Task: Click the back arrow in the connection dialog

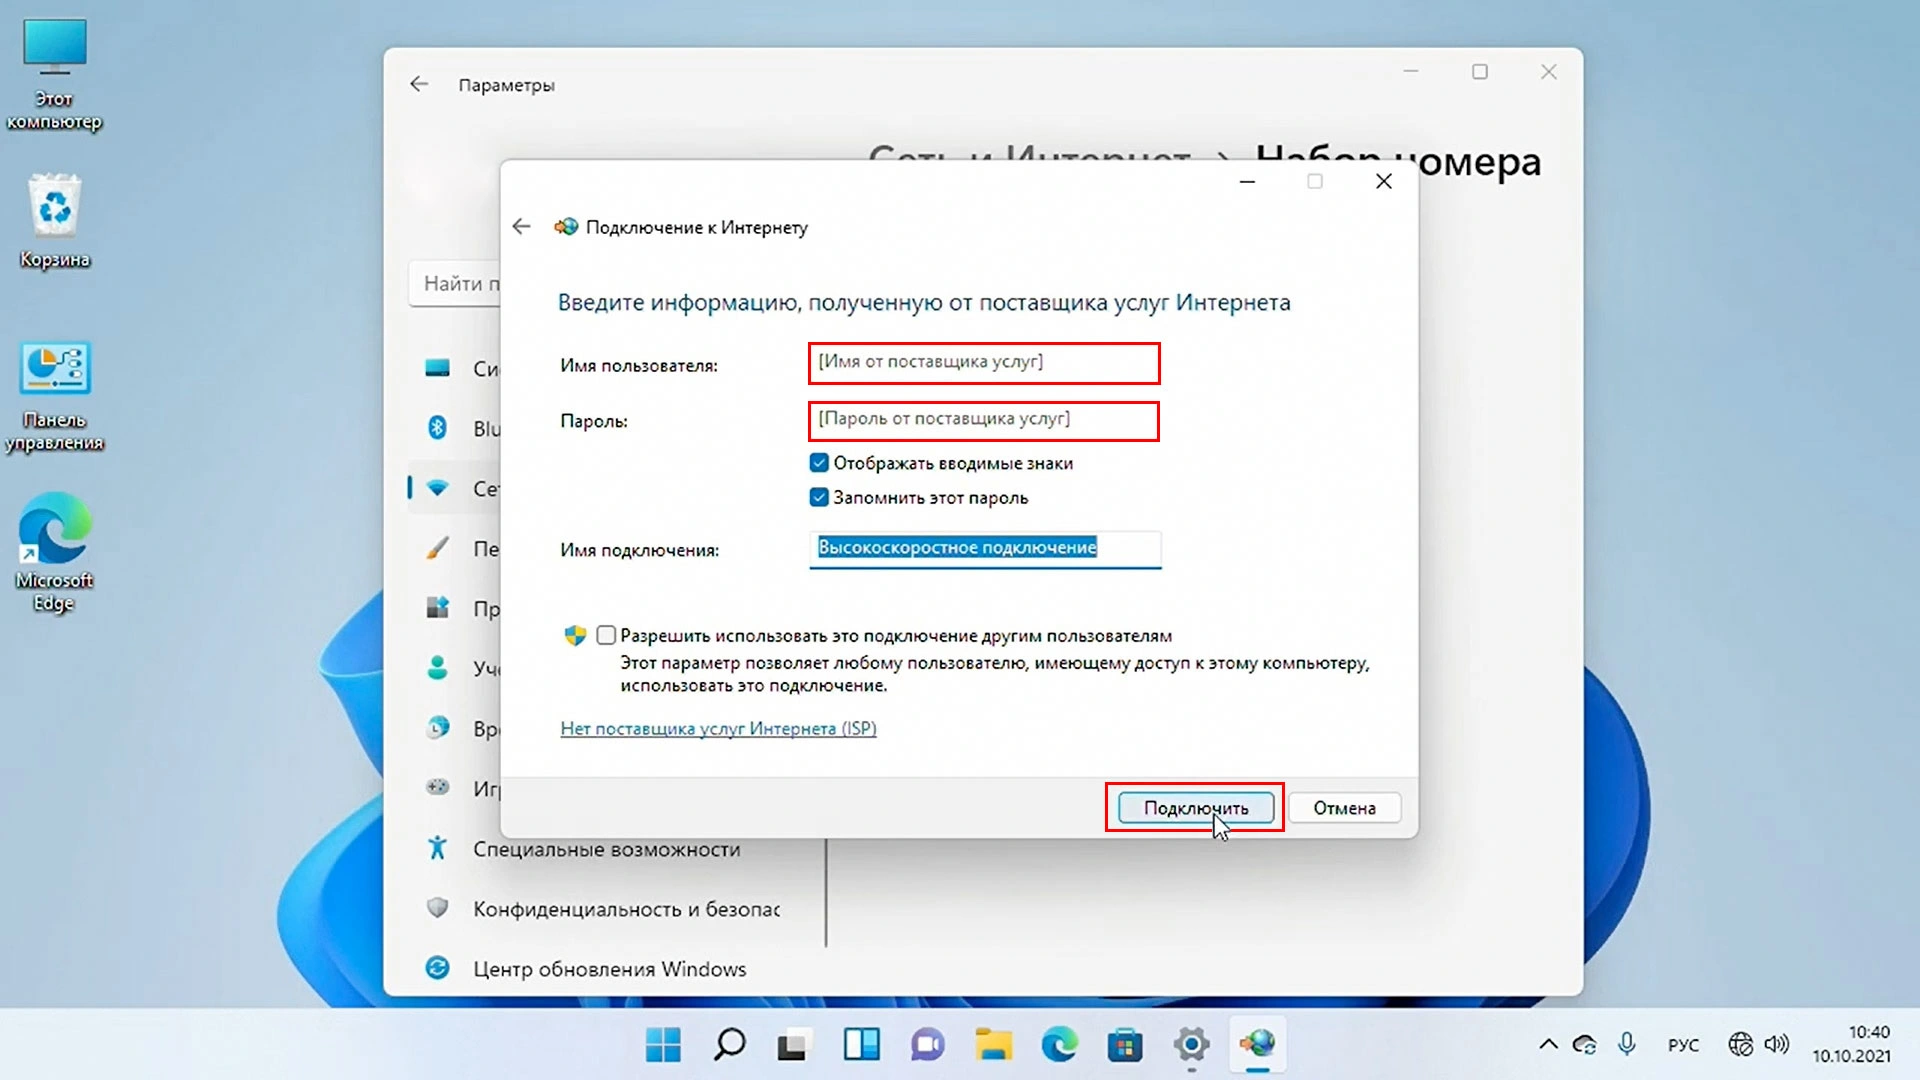Action: tap(521, 227)
